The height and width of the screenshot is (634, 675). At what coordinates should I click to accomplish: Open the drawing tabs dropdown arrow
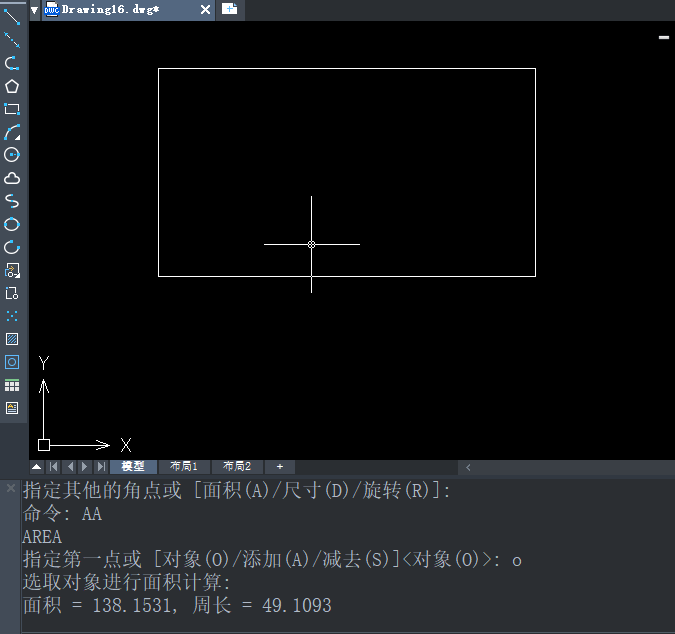coord(34,9)
